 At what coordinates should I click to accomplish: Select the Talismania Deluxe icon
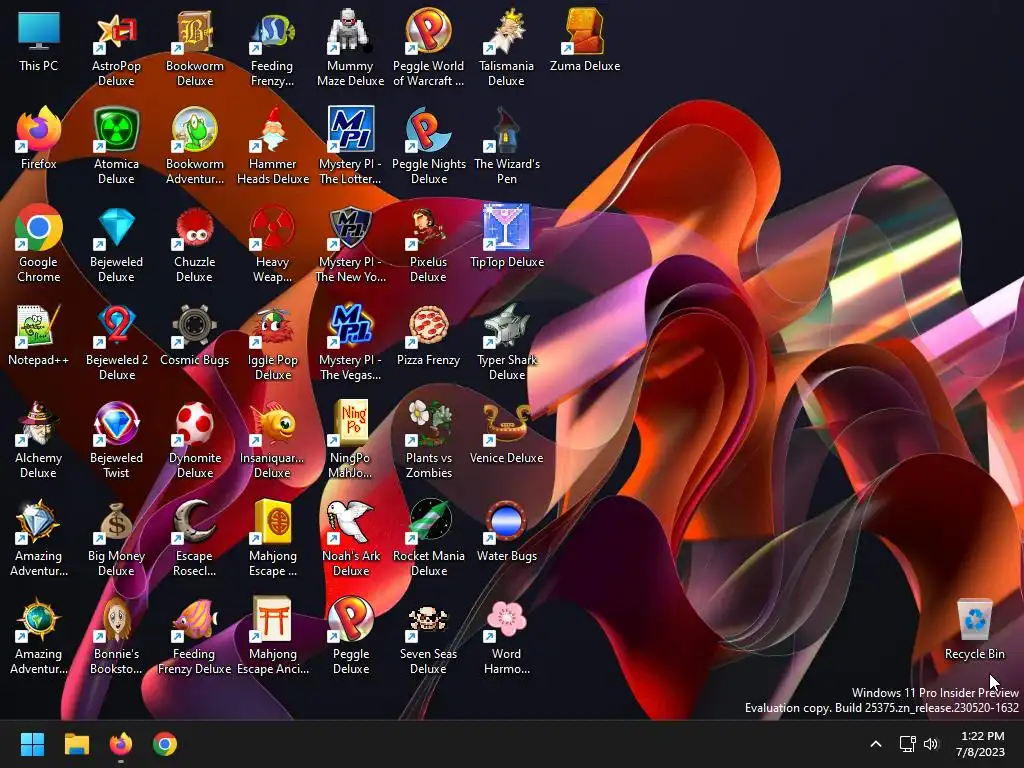coord(506,31)
